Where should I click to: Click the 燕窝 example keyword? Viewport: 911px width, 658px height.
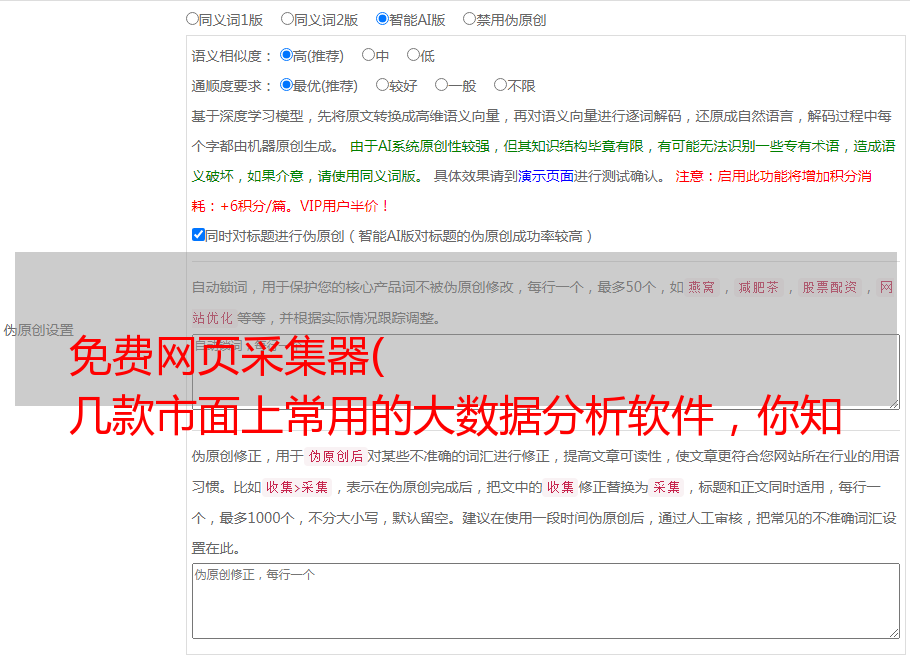click(x=702, y=287)
